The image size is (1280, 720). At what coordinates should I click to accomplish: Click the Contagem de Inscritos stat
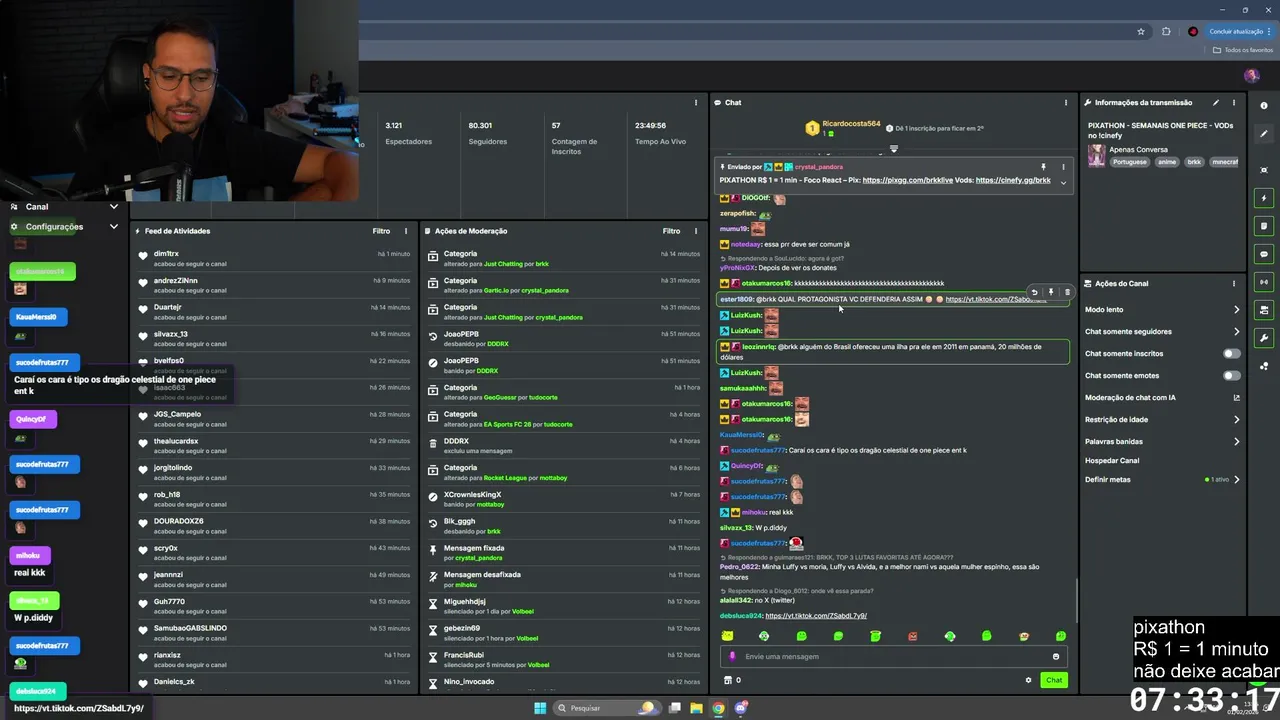click(x=574, y=137)
